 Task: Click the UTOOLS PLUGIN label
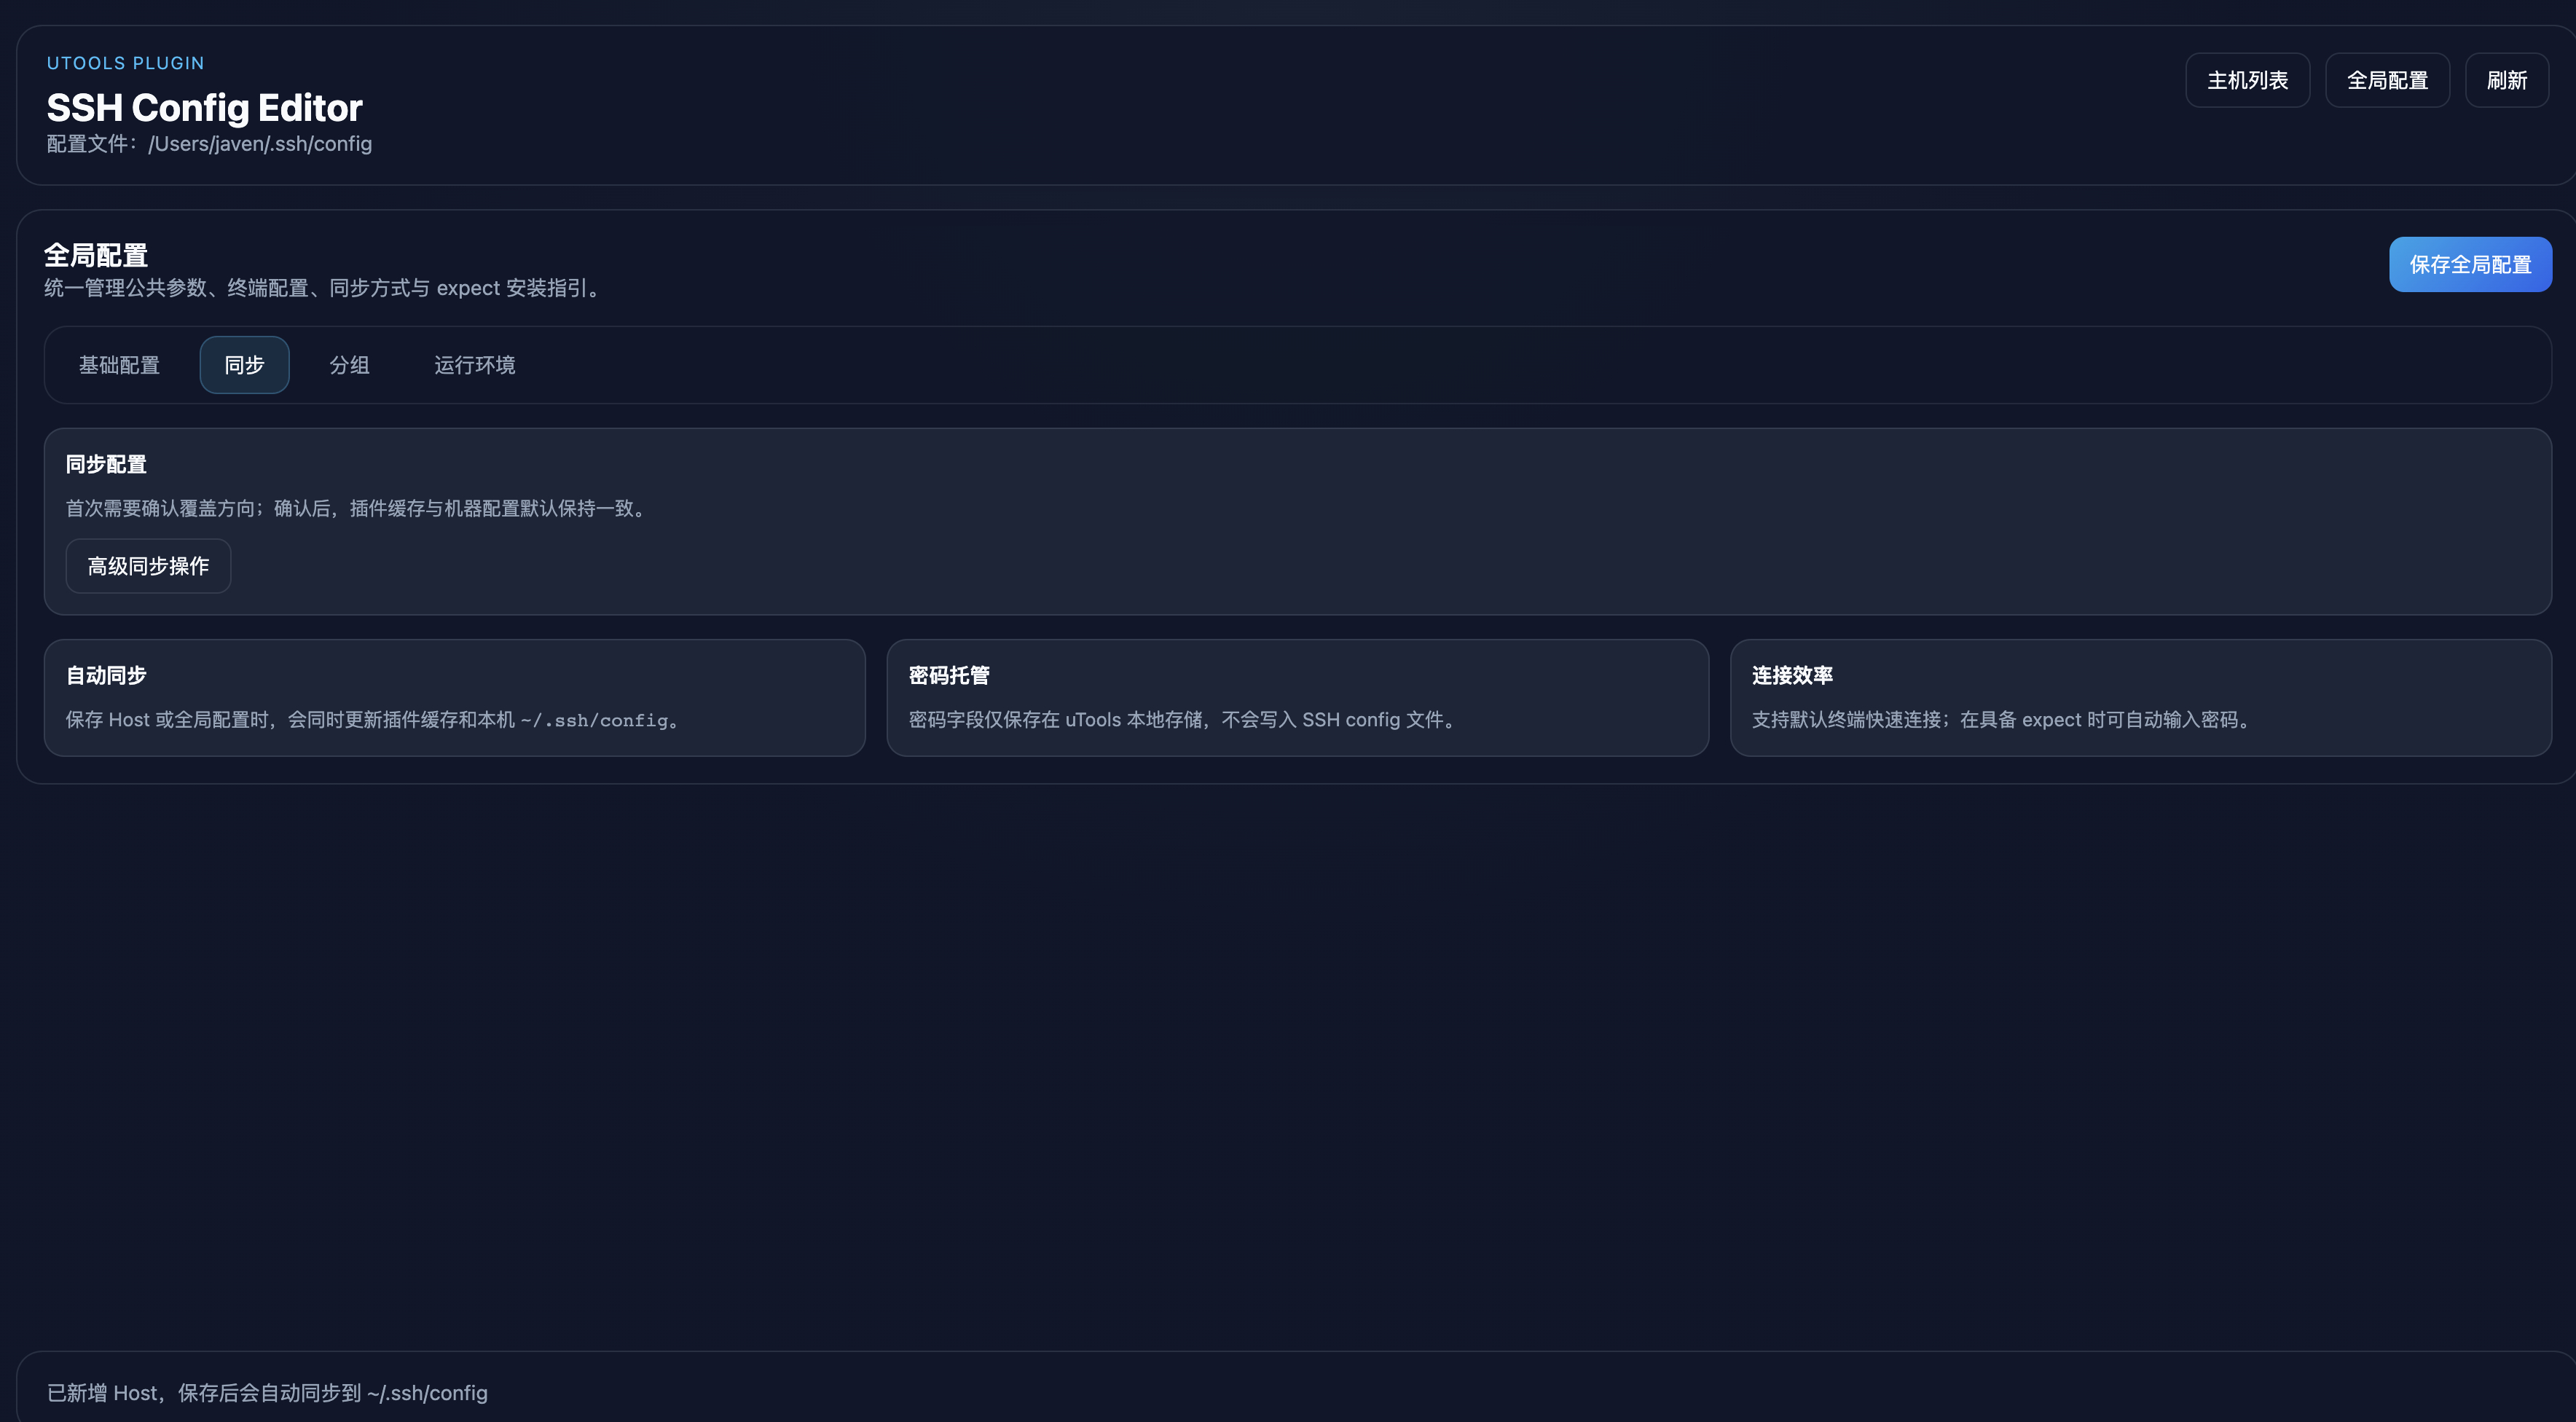[x=125, y=63]
